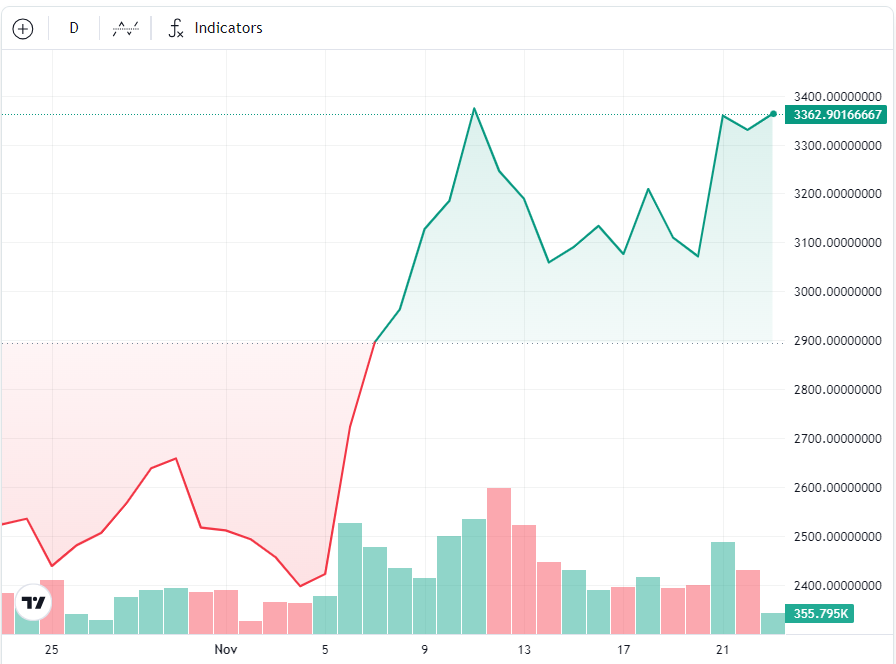Viewport: 896px width, 664px height.
Task: Click the volume label 355.795K
Action: pos(820,614)
